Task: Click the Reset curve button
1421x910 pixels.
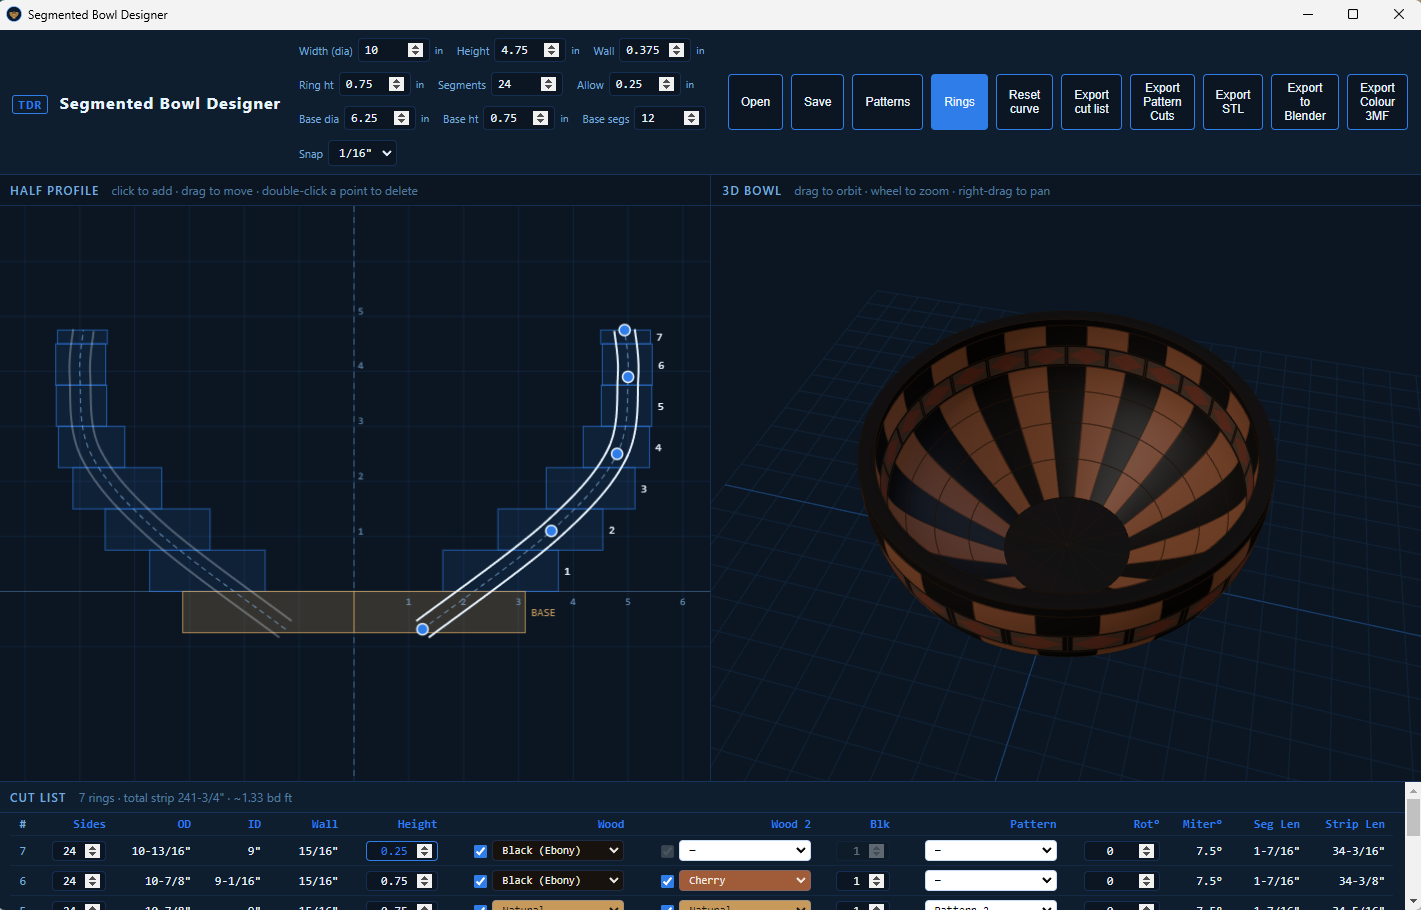Action: (1024, 102)
